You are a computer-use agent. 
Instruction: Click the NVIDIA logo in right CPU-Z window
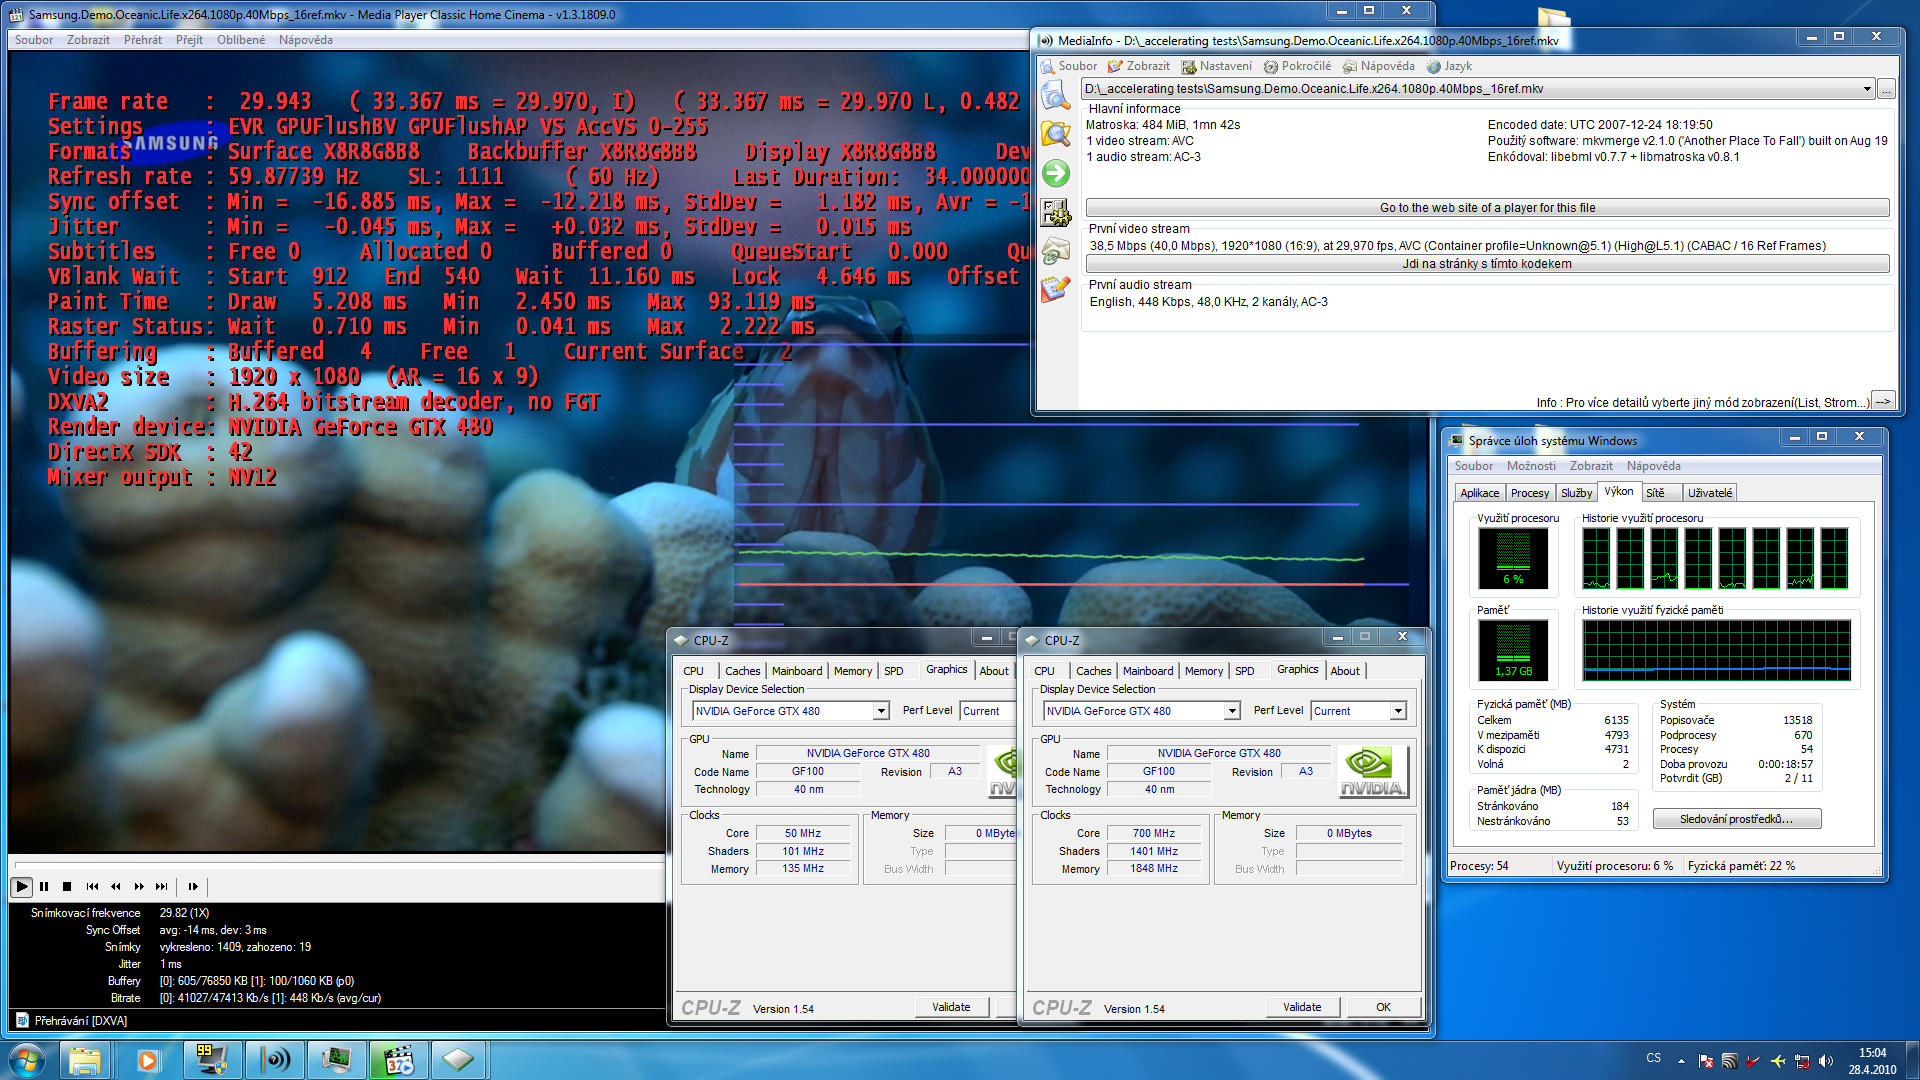click(1372, 772)
